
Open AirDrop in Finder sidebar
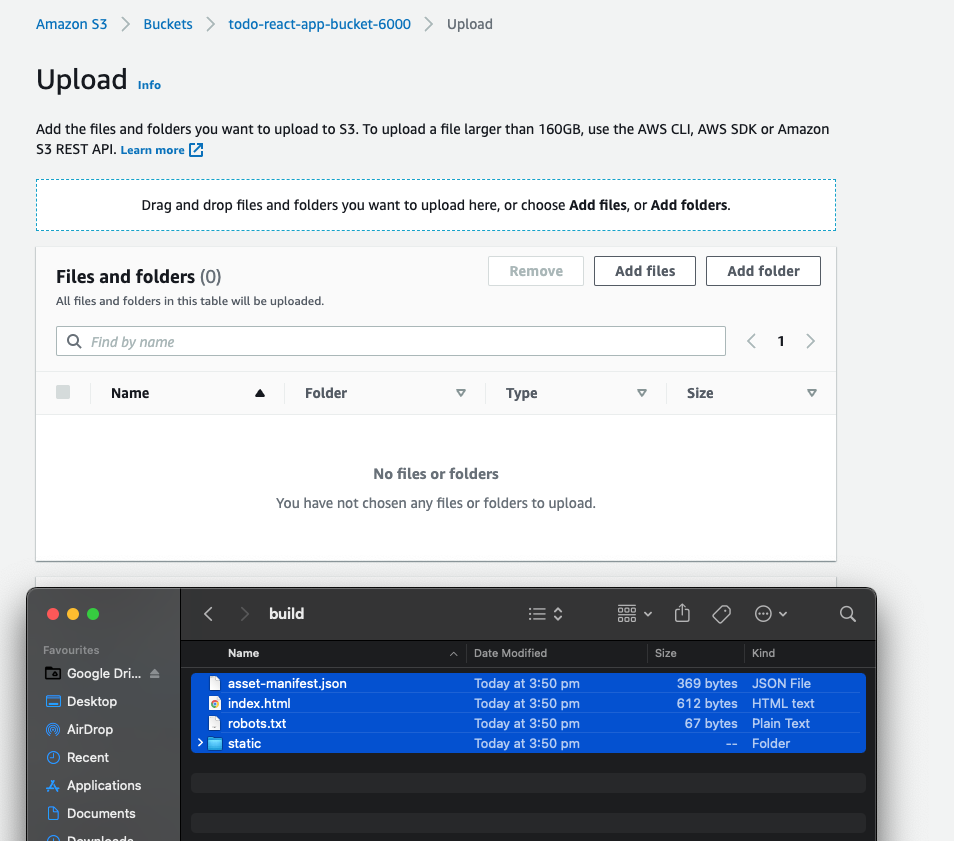click(80, 729)
